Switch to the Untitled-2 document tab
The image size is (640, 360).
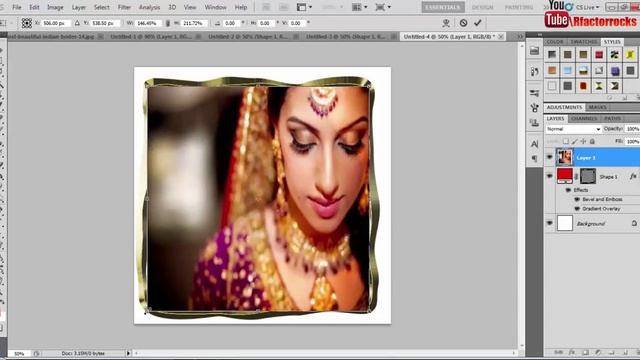point(248,37)
